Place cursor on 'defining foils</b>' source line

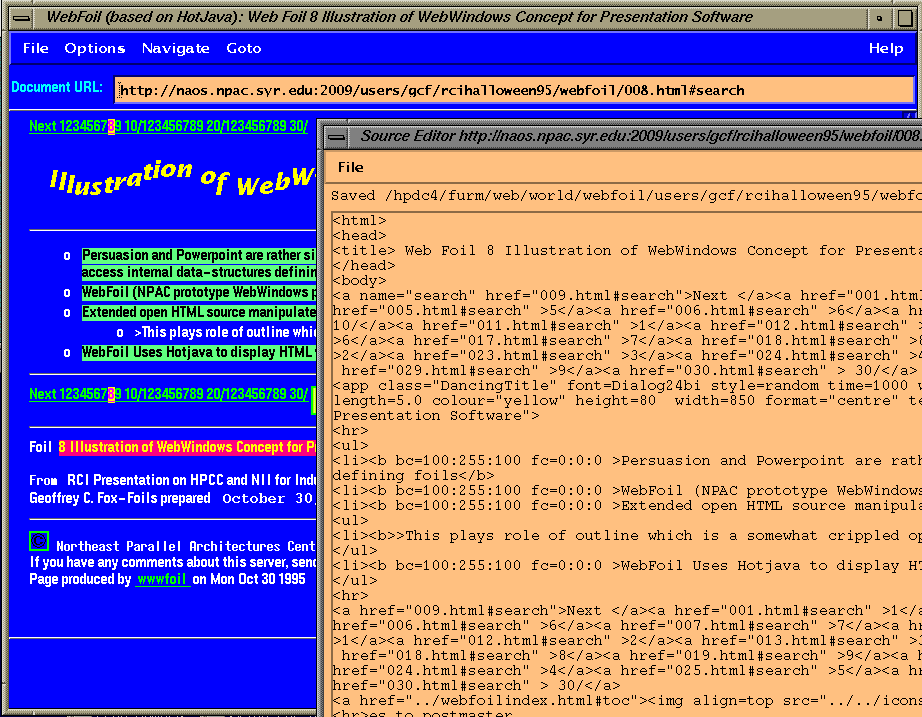tap(413, 475)
